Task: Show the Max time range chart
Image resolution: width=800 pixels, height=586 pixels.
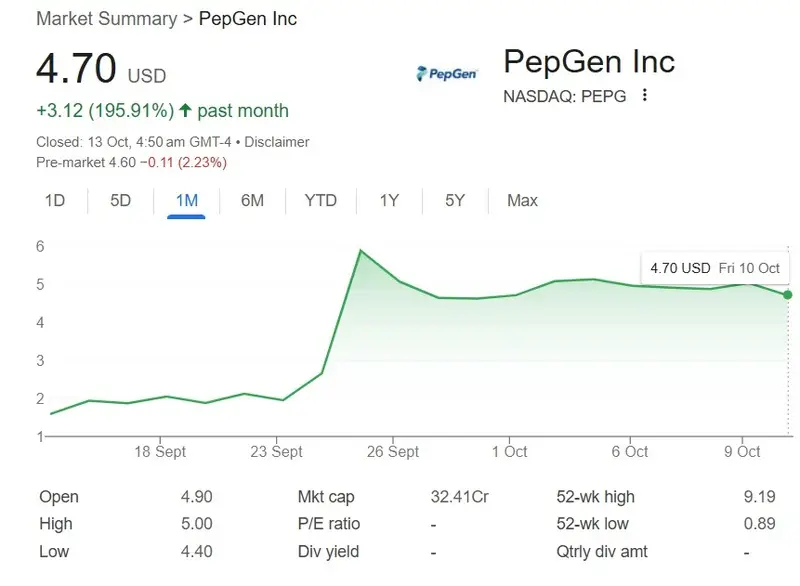Action: click(520, 201)
